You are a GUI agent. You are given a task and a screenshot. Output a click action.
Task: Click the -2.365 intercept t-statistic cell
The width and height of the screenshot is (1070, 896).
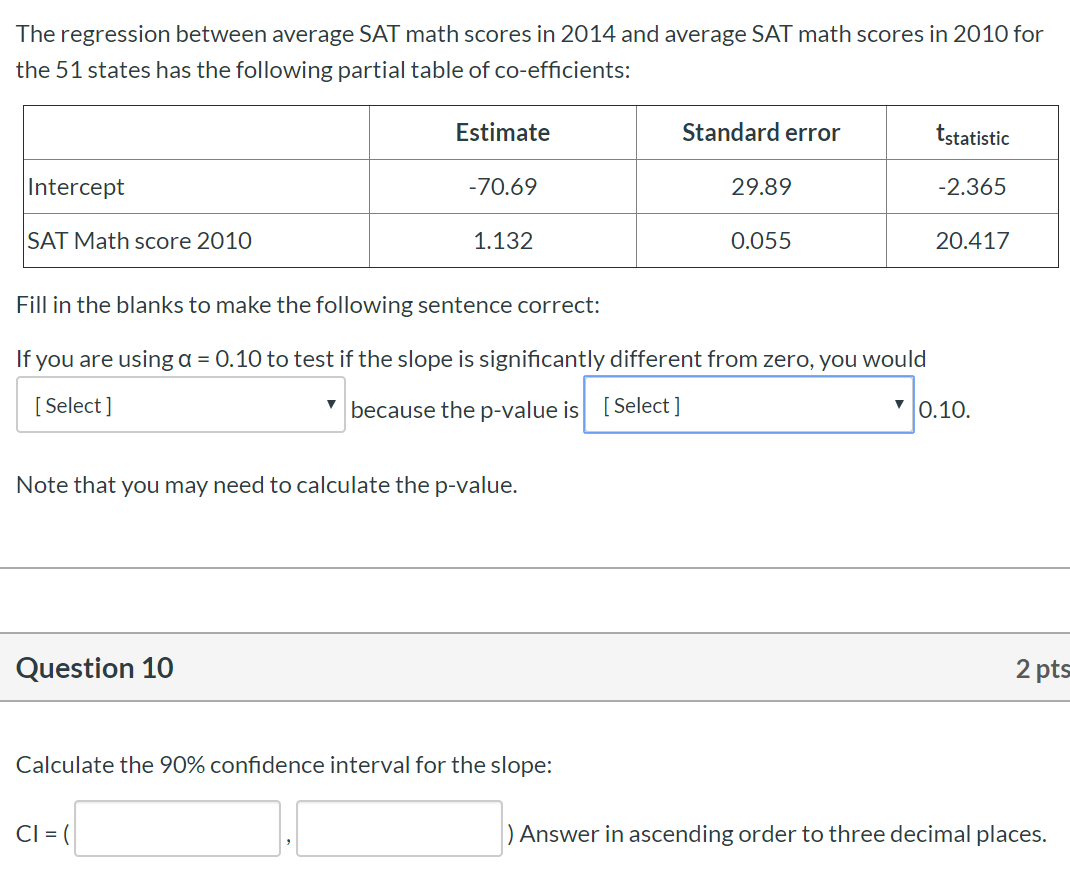coord(972,186)
